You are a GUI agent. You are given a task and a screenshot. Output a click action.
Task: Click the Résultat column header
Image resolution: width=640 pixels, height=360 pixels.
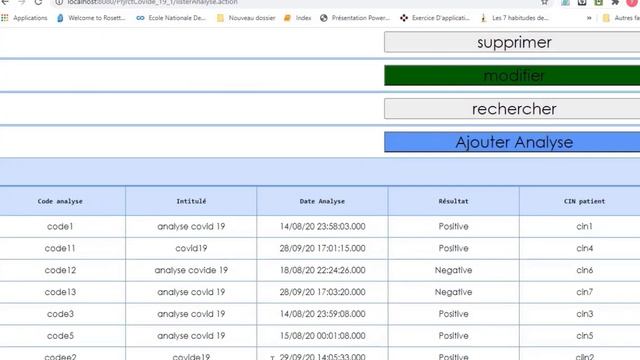coord(453,201)
